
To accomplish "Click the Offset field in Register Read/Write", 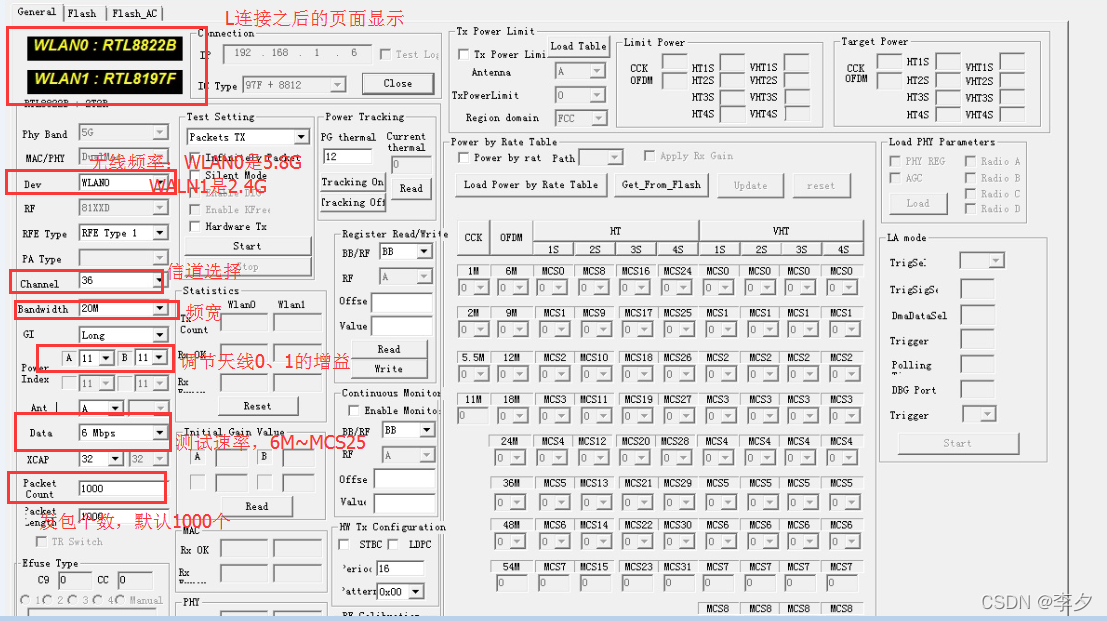I will [402, 303].
